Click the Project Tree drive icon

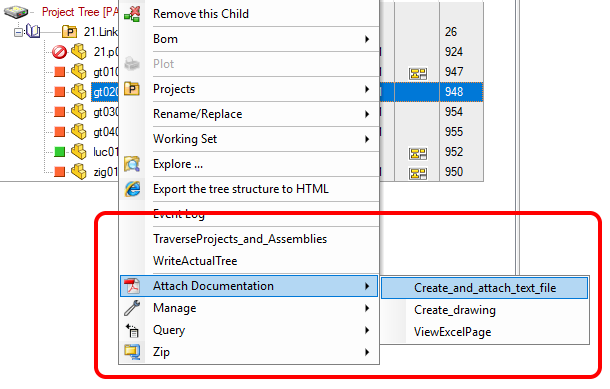16,12
